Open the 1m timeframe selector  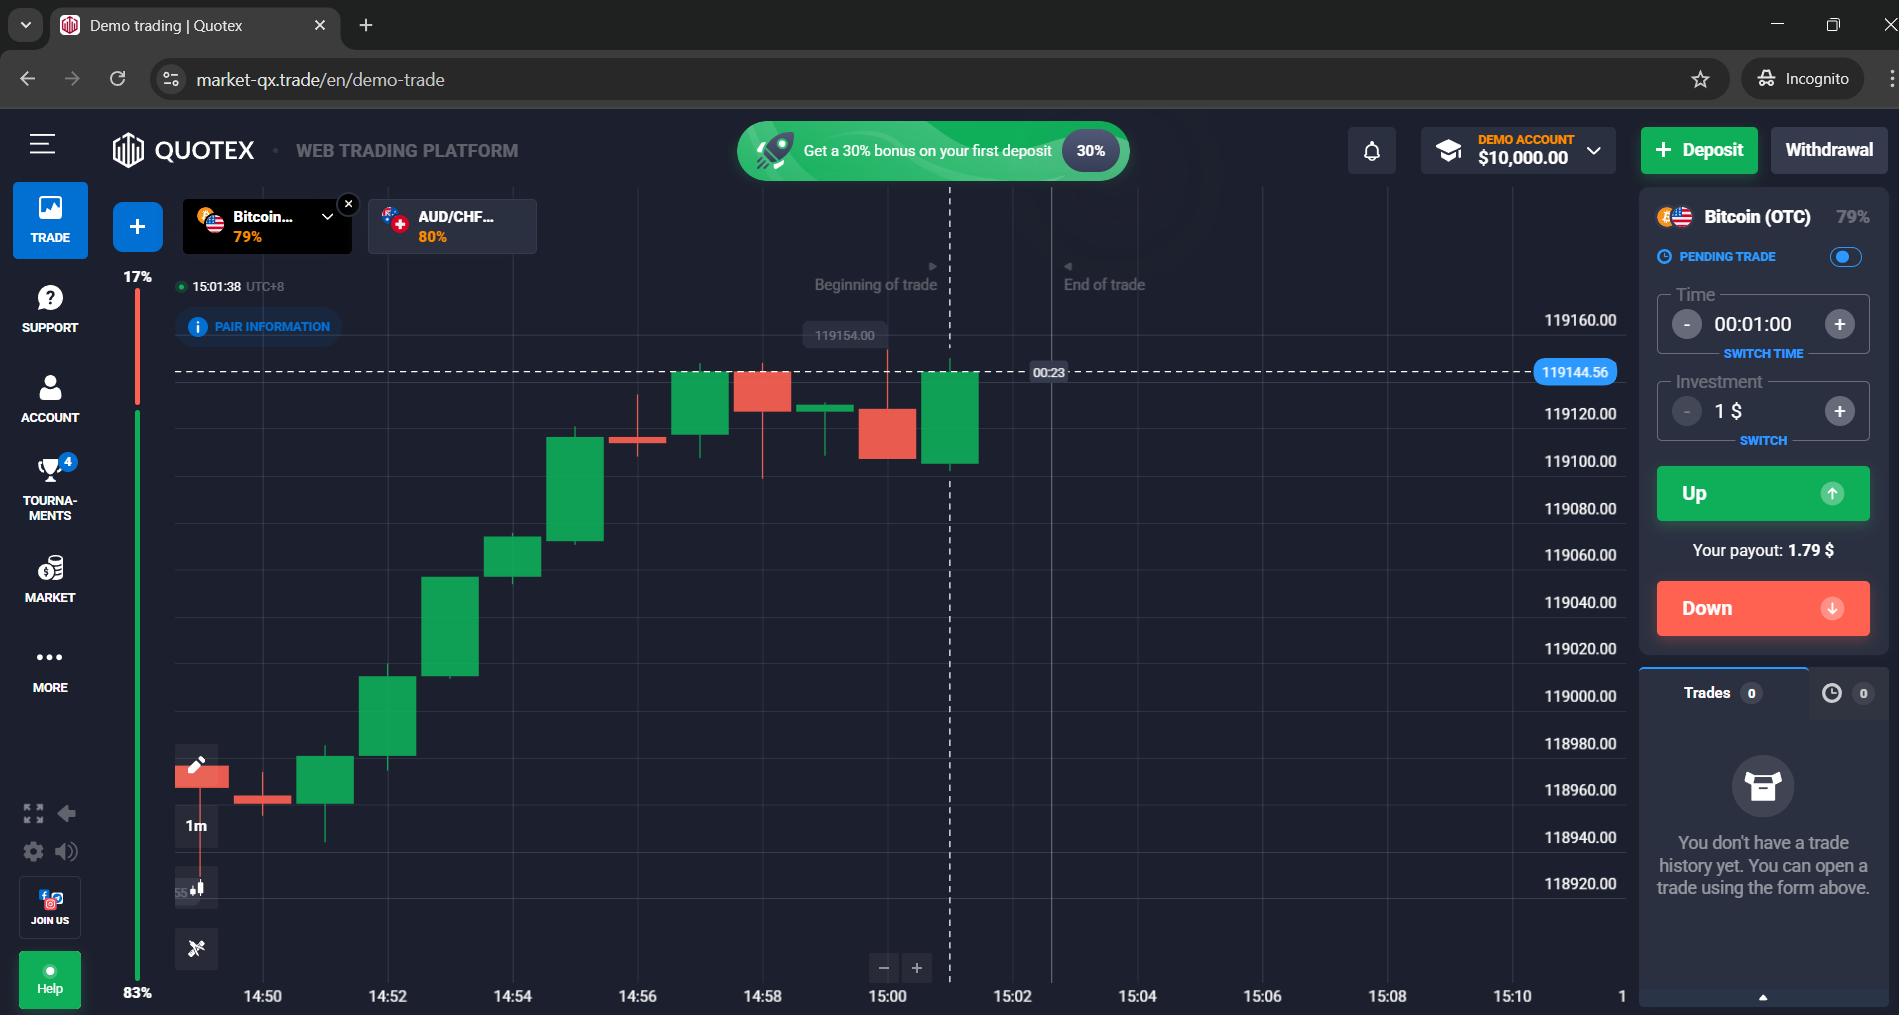click(197, 826)
